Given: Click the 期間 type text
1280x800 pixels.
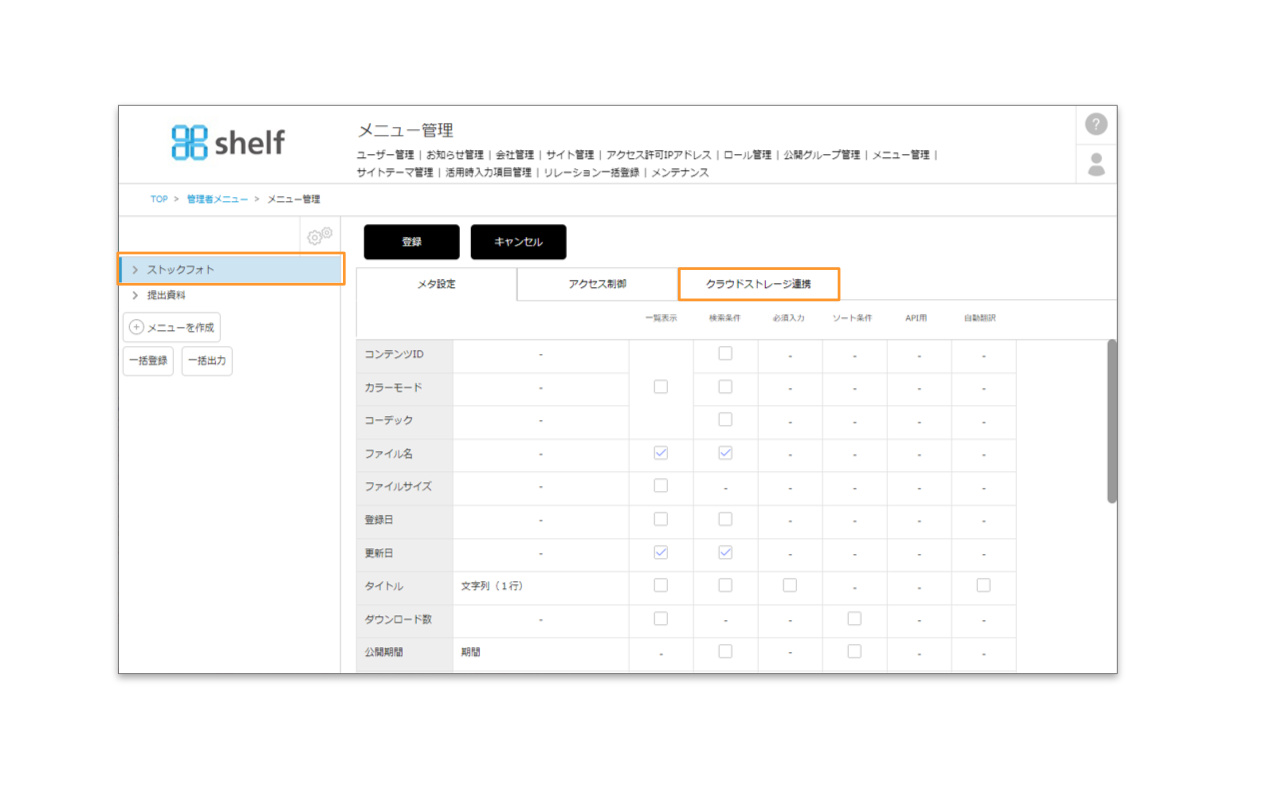Looking at the screenshot, I should click(x=471, y=652).
